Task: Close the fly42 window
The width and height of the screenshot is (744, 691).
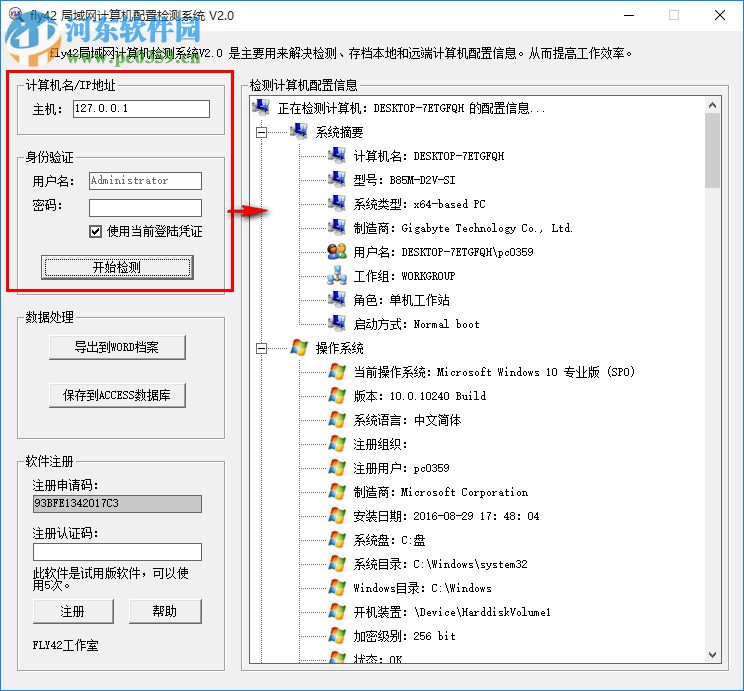Action: tap(720, 15)
